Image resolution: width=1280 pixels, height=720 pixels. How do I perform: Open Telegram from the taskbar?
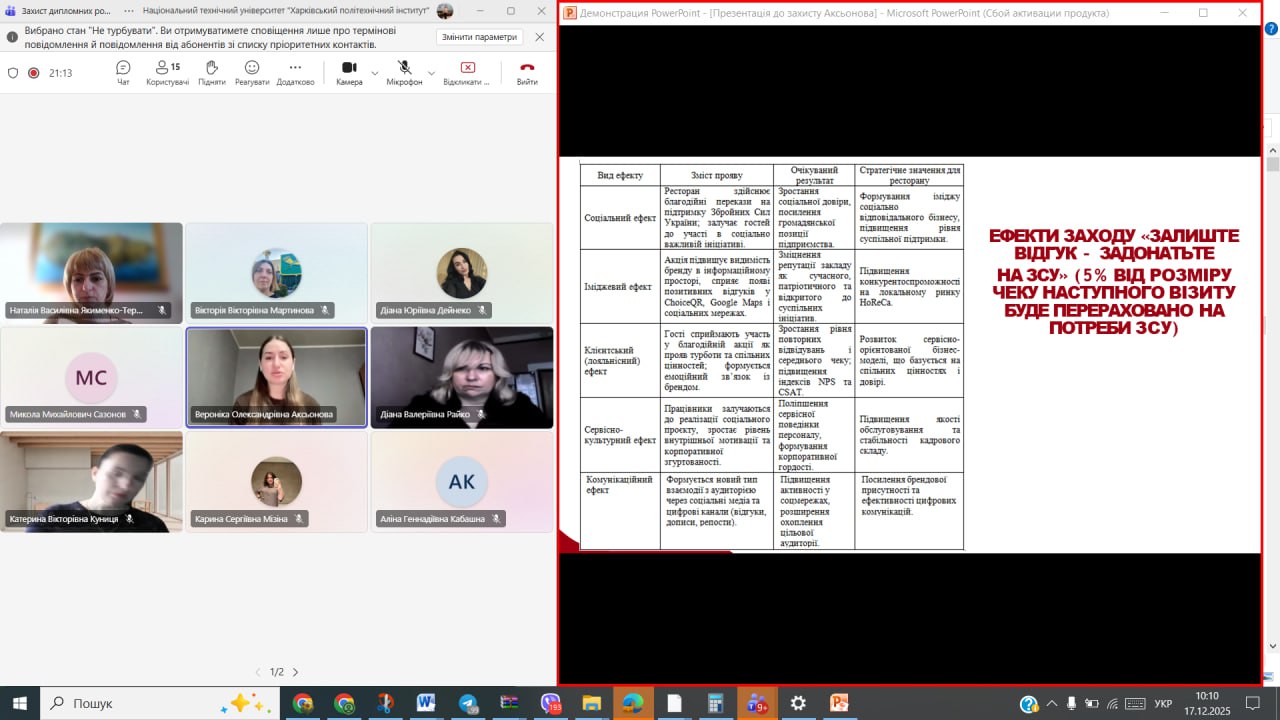468,703
